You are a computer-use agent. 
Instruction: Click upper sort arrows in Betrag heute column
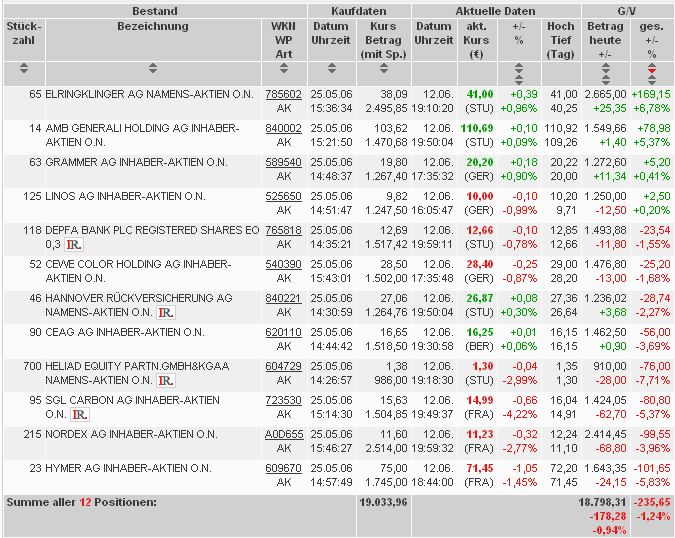606,68
